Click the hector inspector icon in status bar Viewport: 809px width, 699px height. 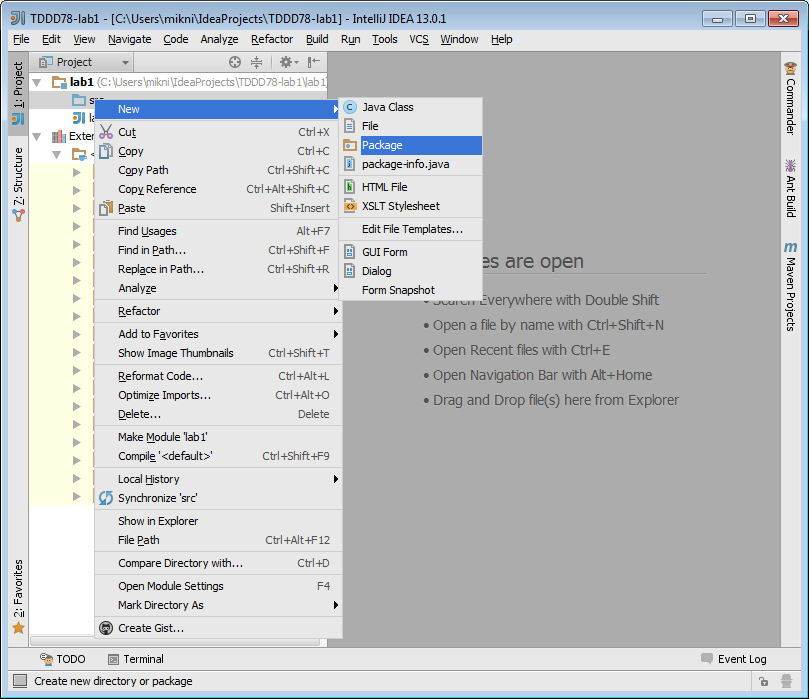coord(786,681)
